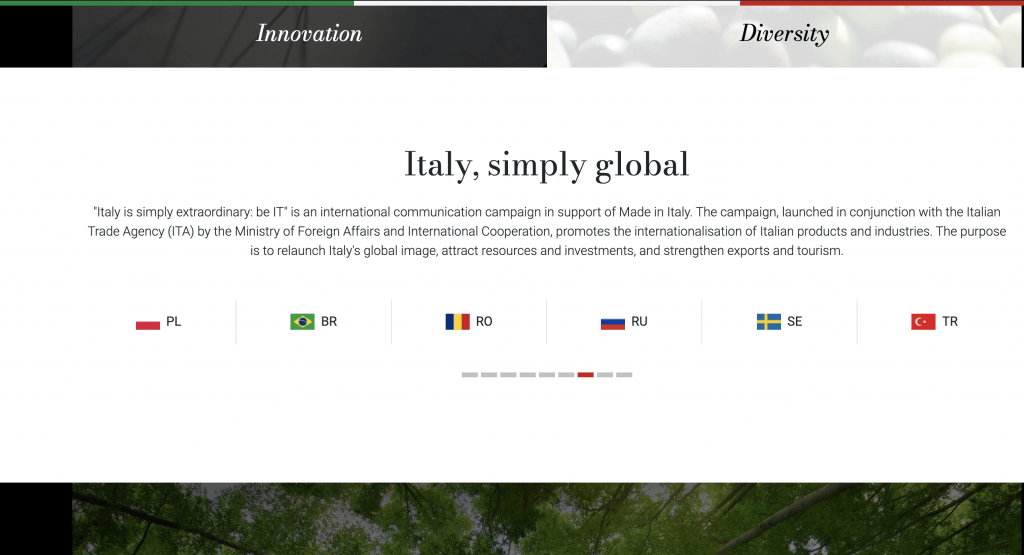Open the Innovation banner

coord(310,36)
